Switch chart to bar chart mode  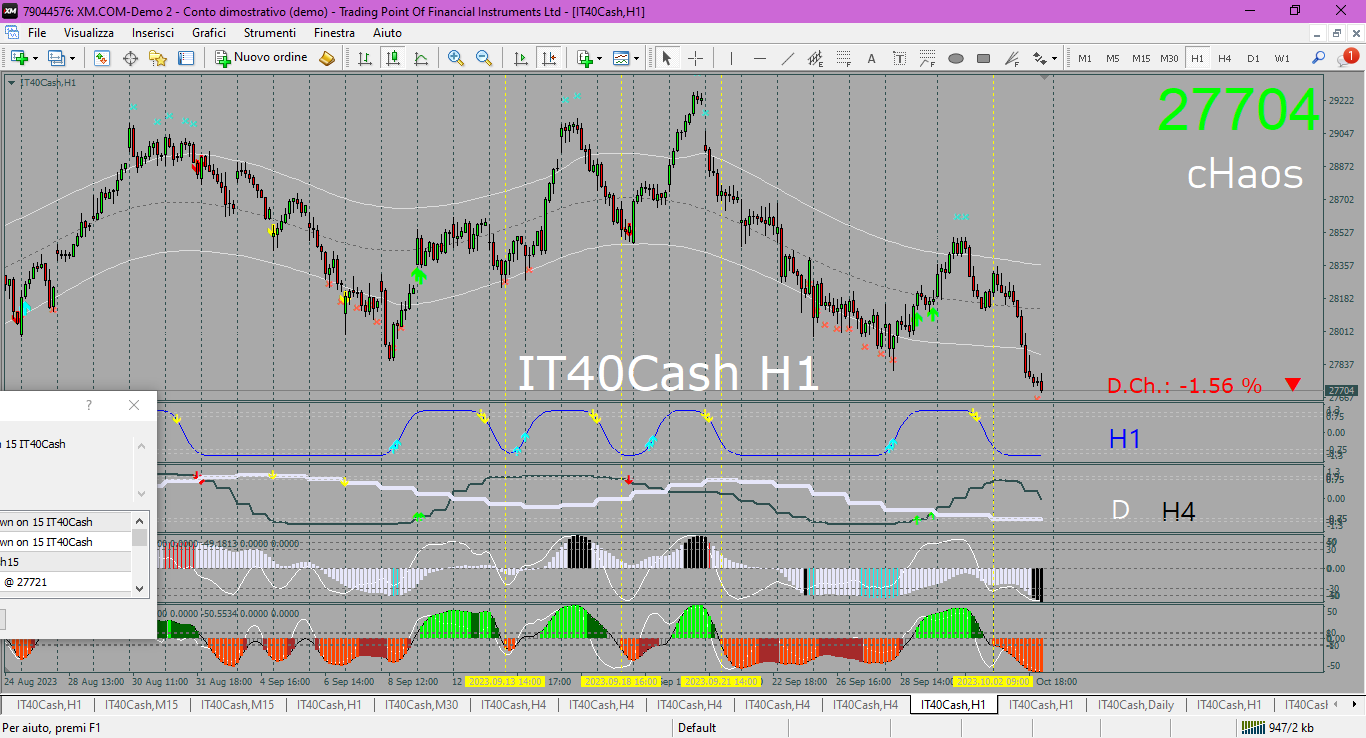(x=365, y=58)
